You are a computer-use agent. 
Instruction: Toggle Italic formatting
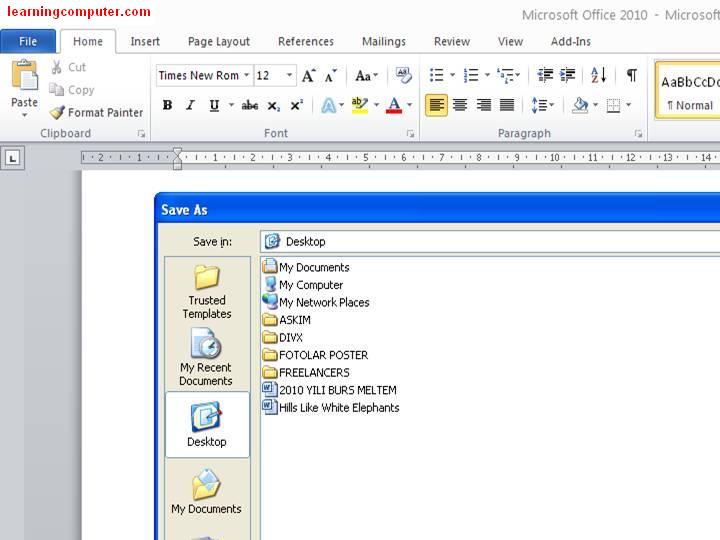click(x=190, y=105)
